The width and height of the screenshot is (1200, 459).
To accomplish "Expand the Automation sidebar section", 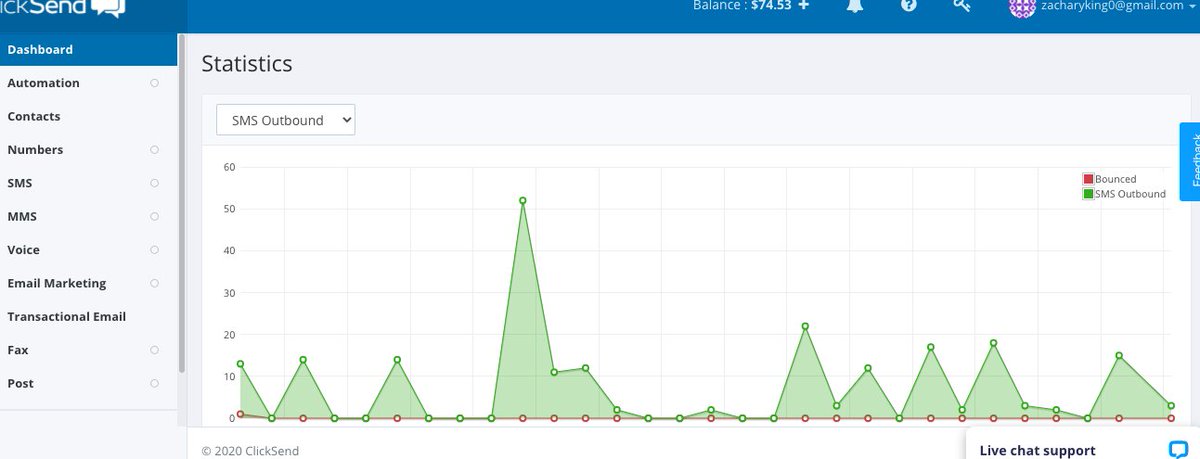I will [x=154, y=83].
